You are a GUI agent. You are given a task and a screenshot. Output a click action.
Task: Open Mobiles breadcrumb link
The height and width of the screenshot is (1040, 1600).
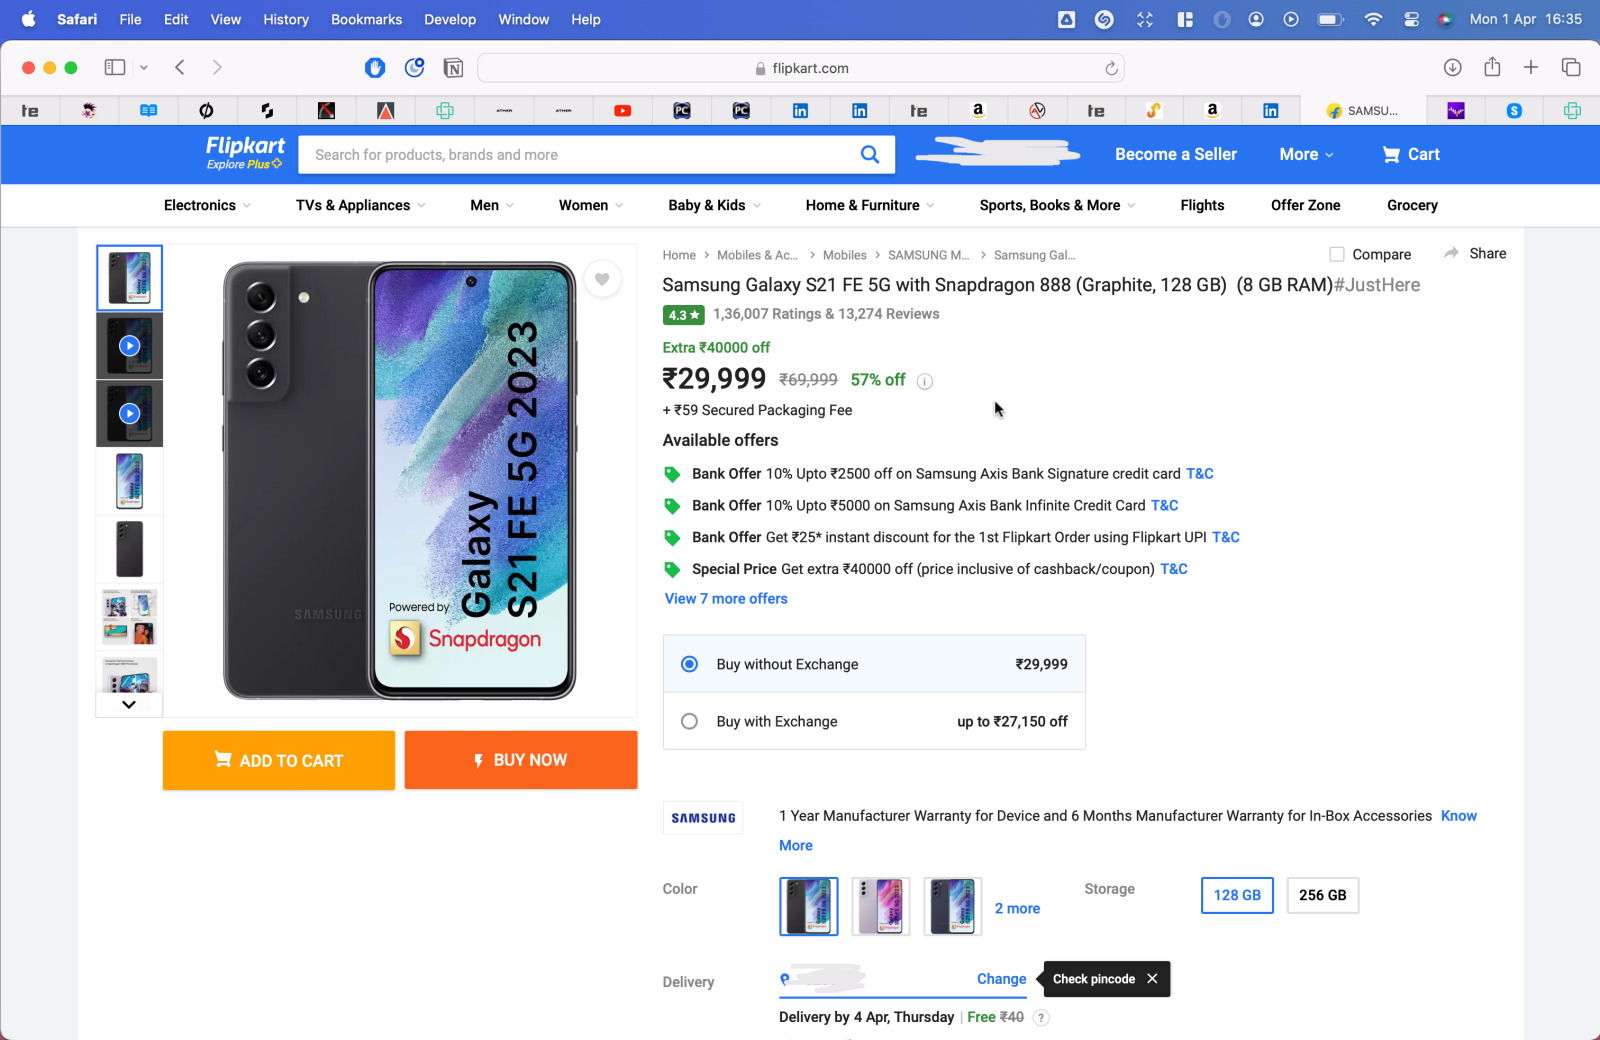(844, 255)
